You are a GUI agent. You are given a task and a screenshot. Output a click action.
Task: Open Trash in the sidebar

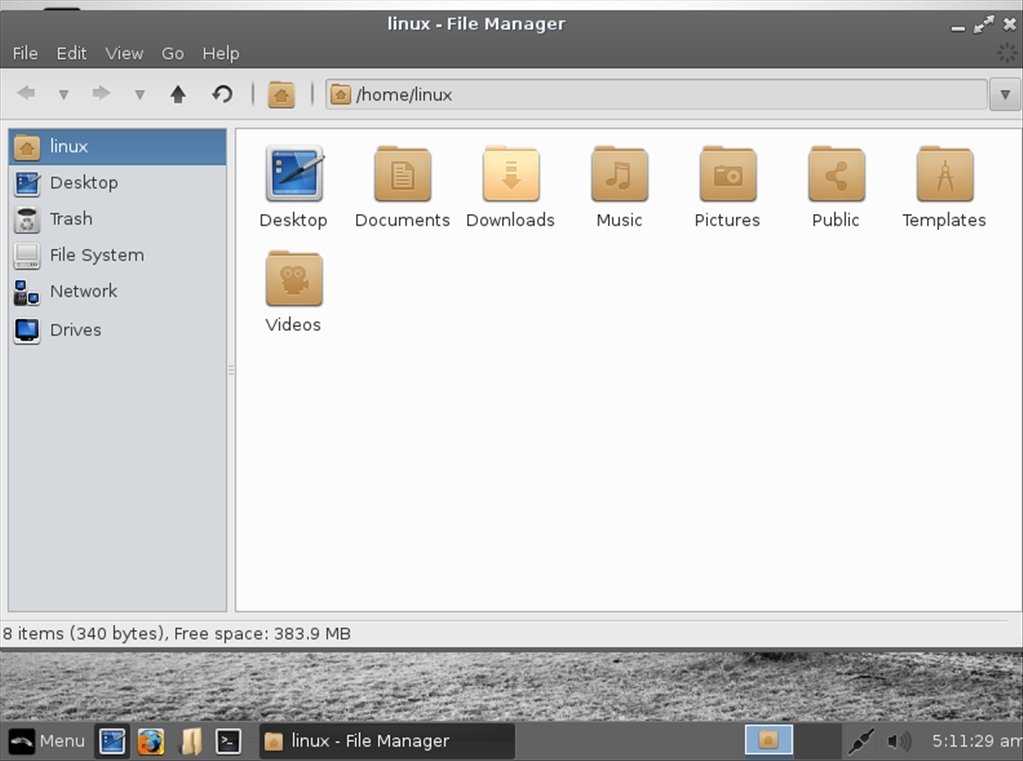point(117,219)
